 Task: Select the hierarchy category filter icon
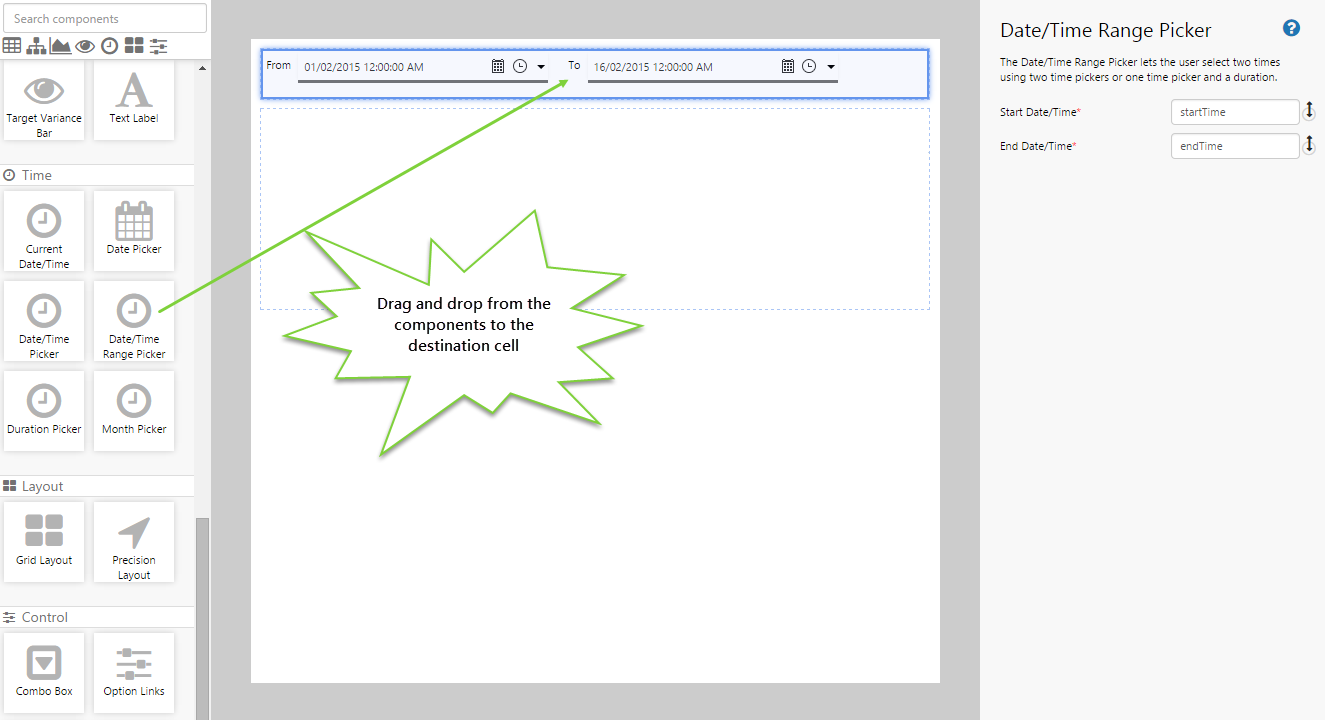pos(36,46)
